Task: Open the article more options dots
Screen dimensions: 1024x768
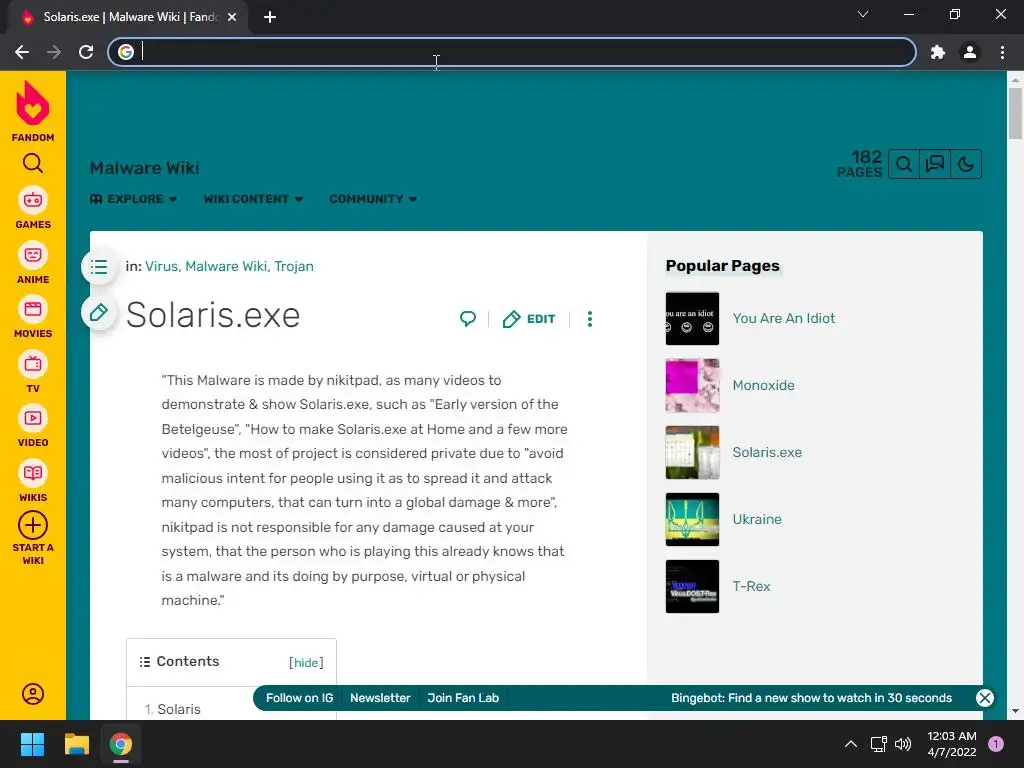Action: [x=590, y=319]
